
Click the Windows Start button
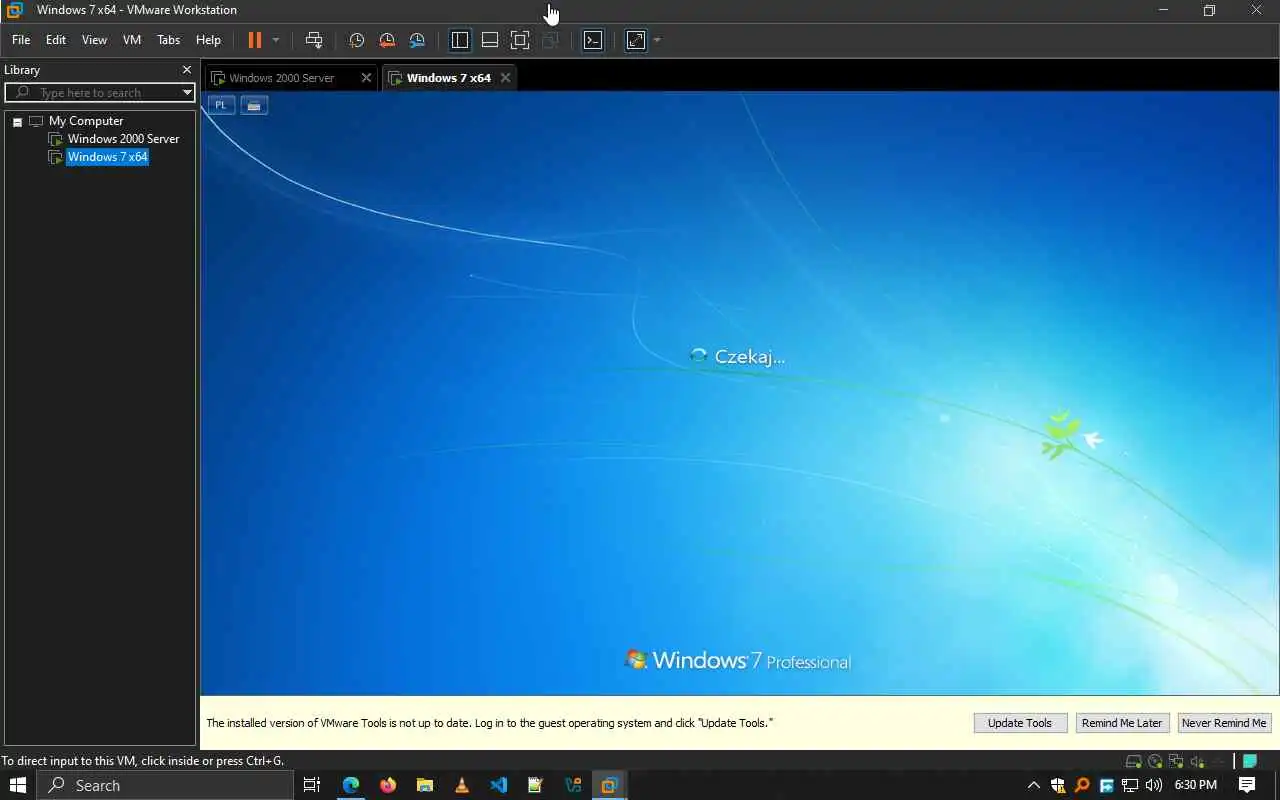tap(18, 785)
